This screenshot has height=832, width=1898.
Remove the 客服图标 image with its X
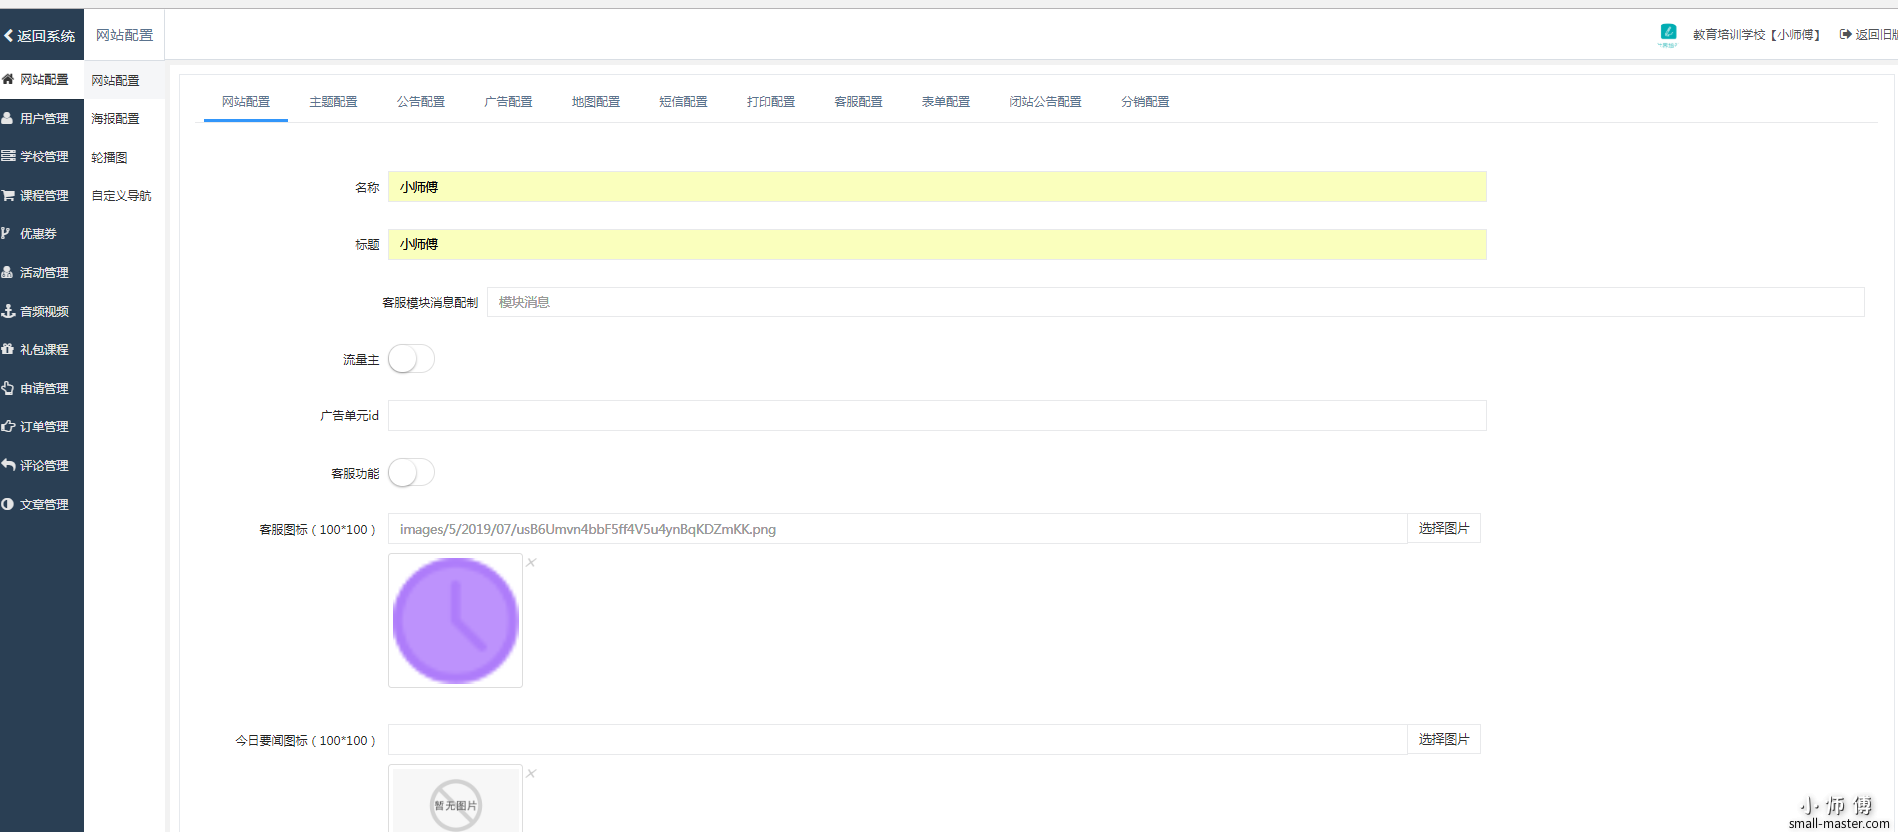532,563
